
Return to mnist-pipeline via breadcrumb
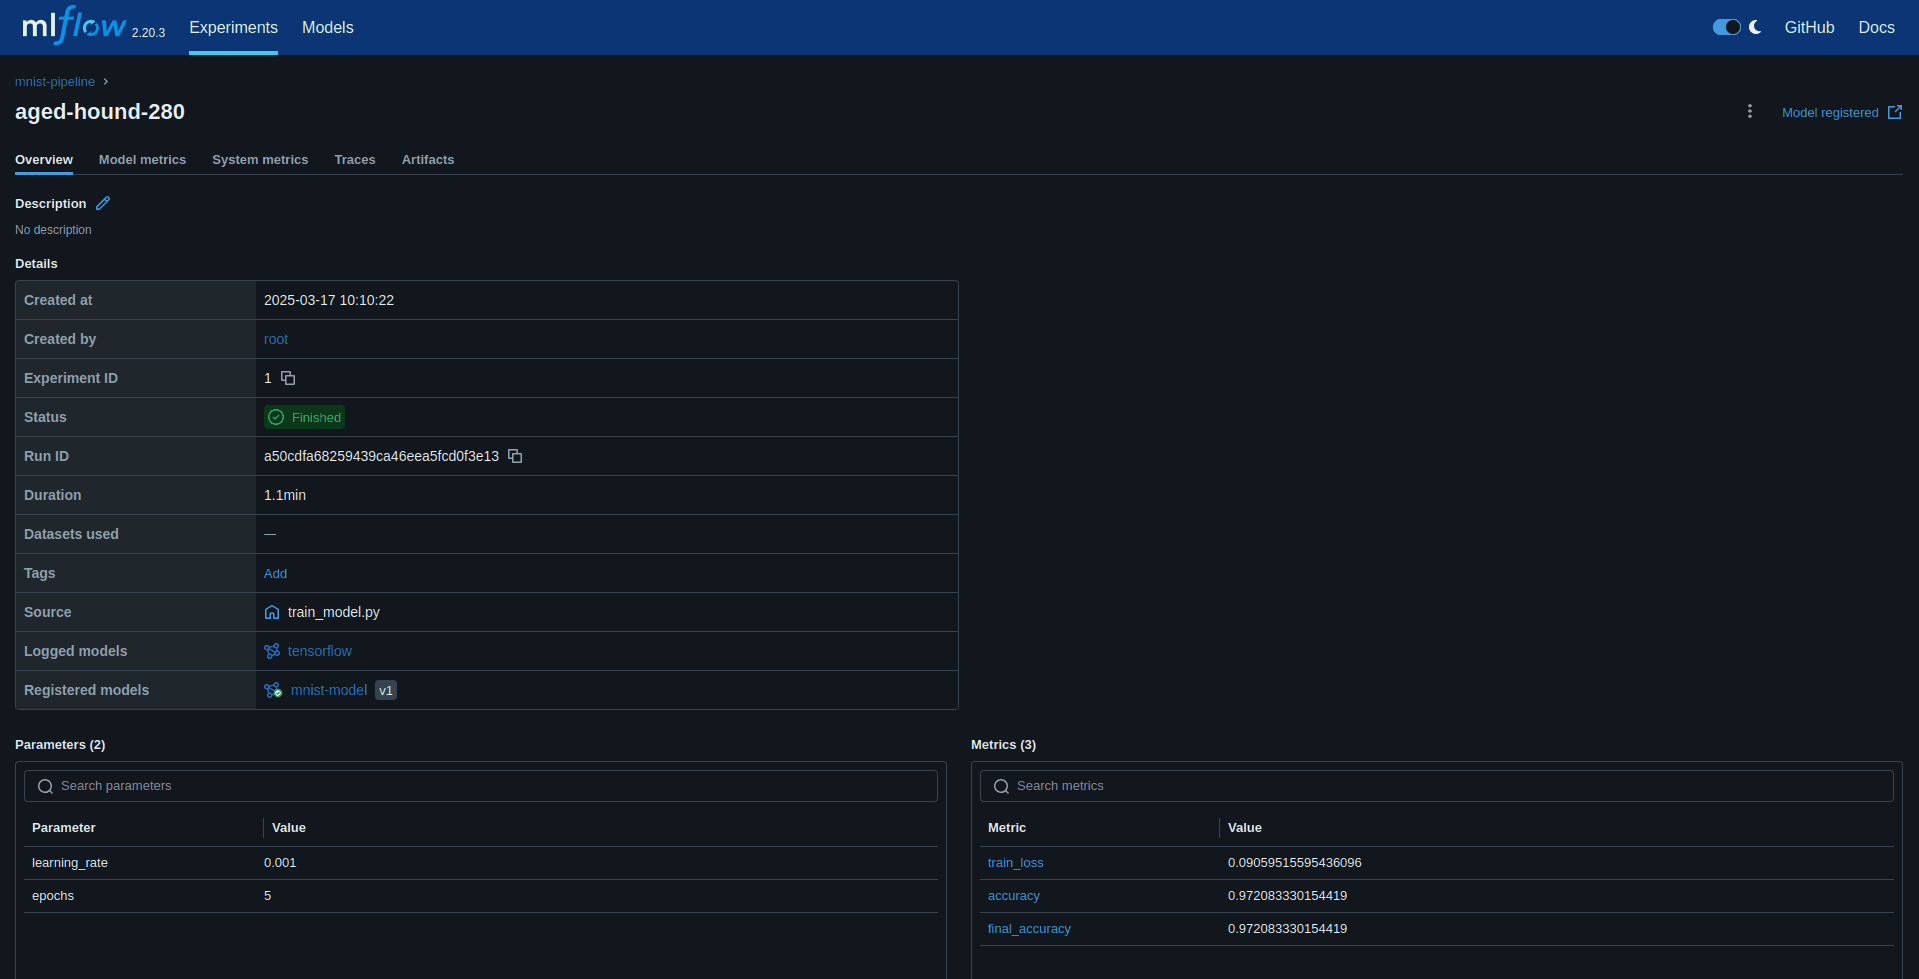click(x=55, y=81)
